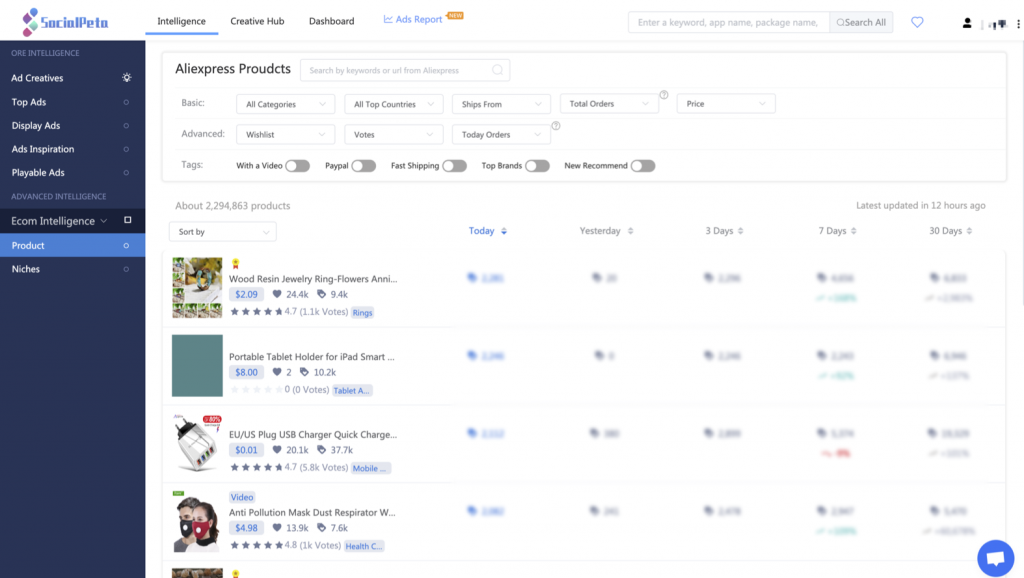
Task: Select the Display Ads radio circle
Action: click(x=126, y=125)
